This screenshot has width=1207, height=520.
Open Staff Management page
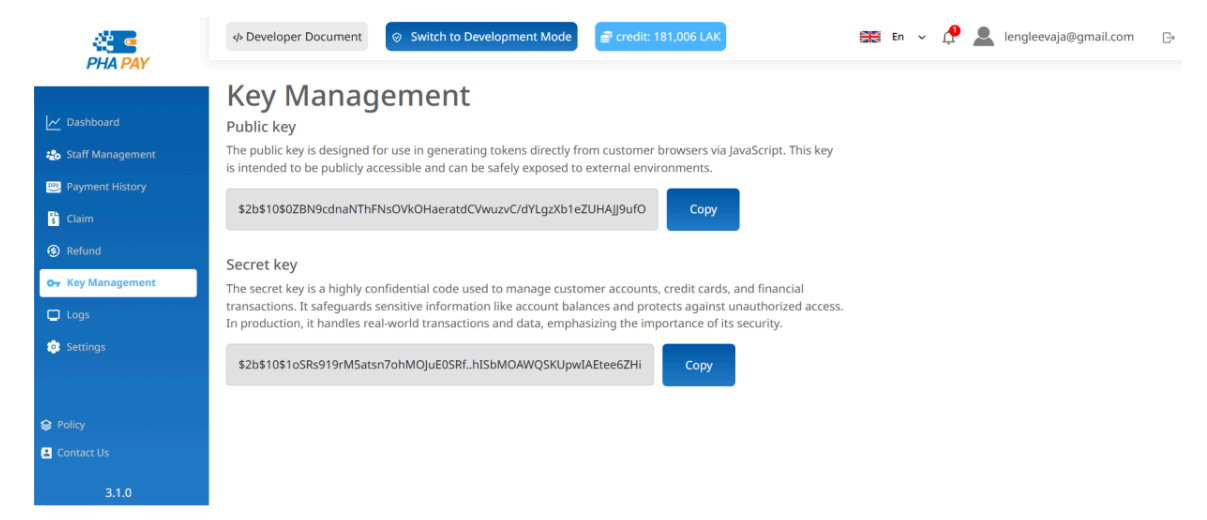pyautogui.click(x=110, y=155)
